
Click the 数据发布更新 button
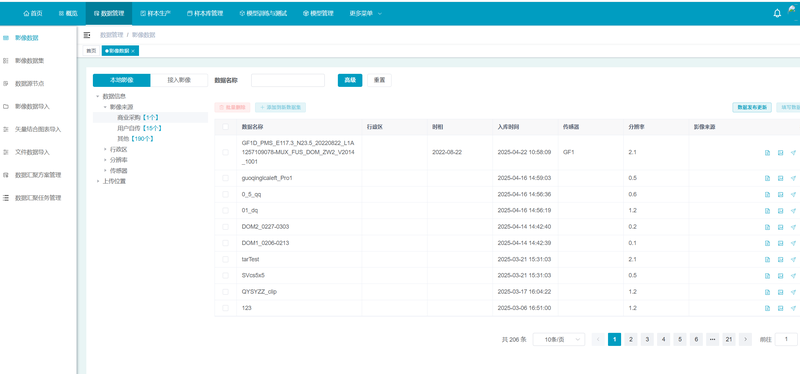pyautogui.click(x=752, y=108)
